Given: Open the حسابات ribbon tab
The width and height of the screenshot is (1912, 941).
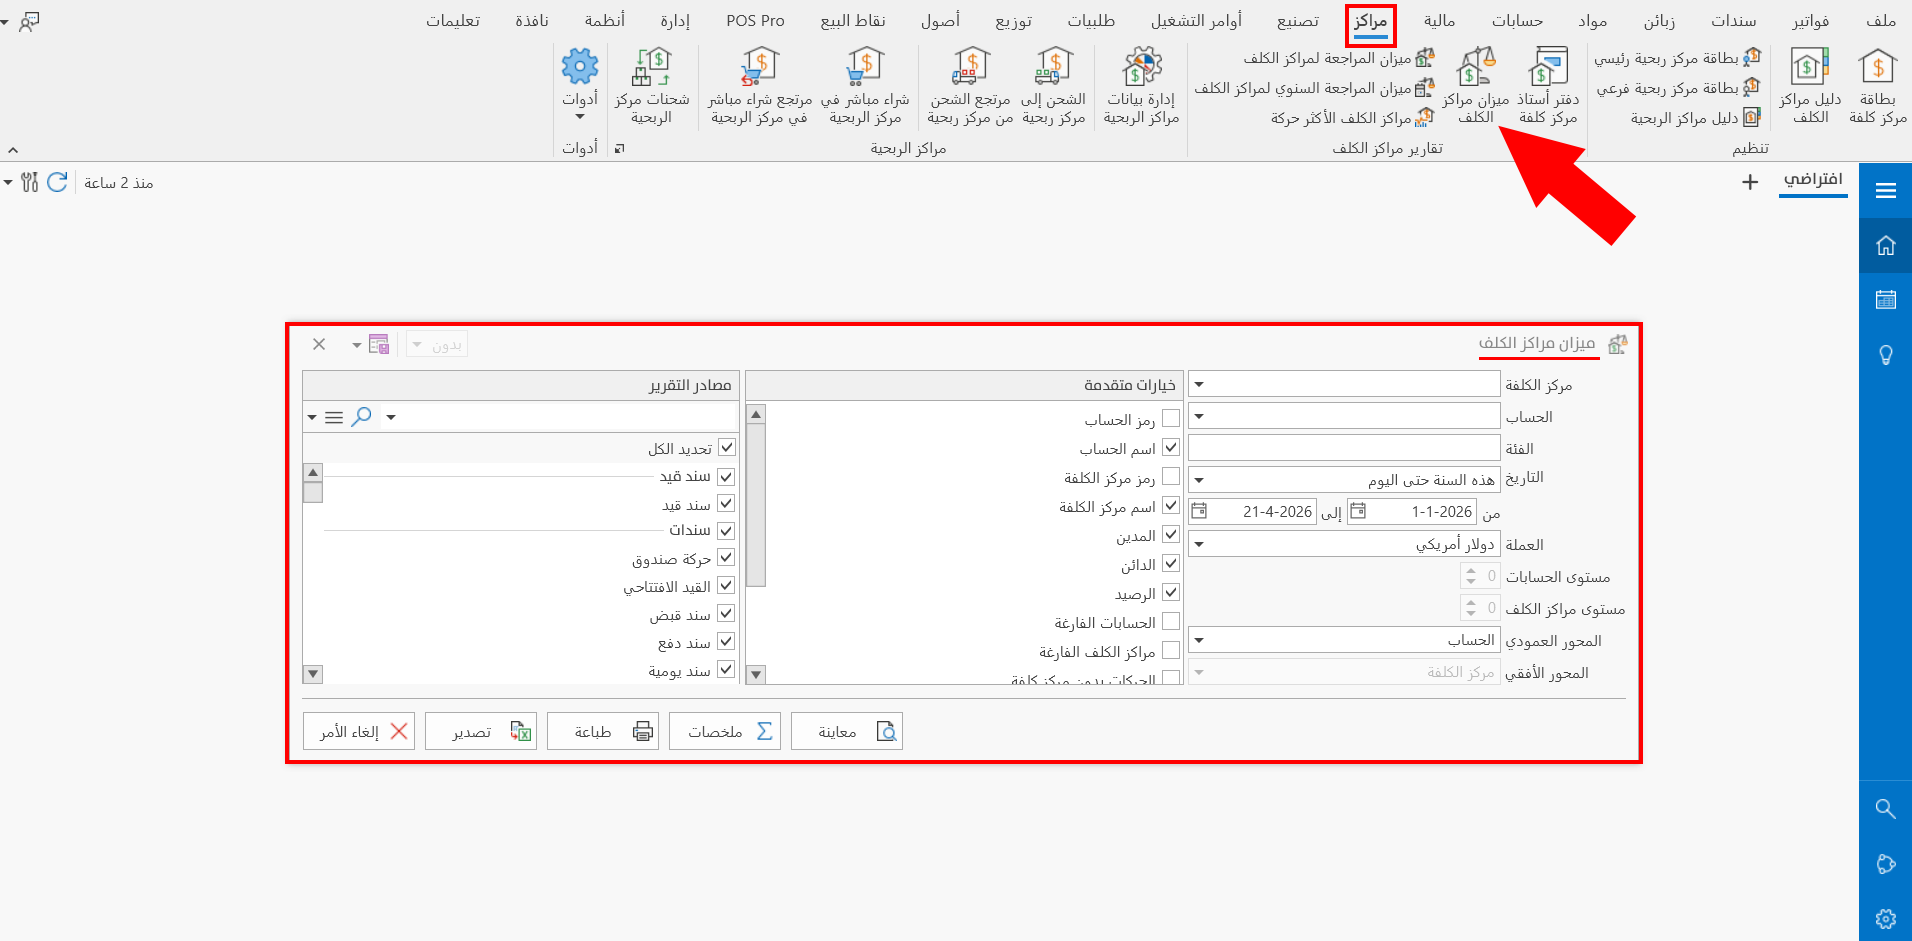Looking at the screenshot, I should click(x=1517, y=21).
